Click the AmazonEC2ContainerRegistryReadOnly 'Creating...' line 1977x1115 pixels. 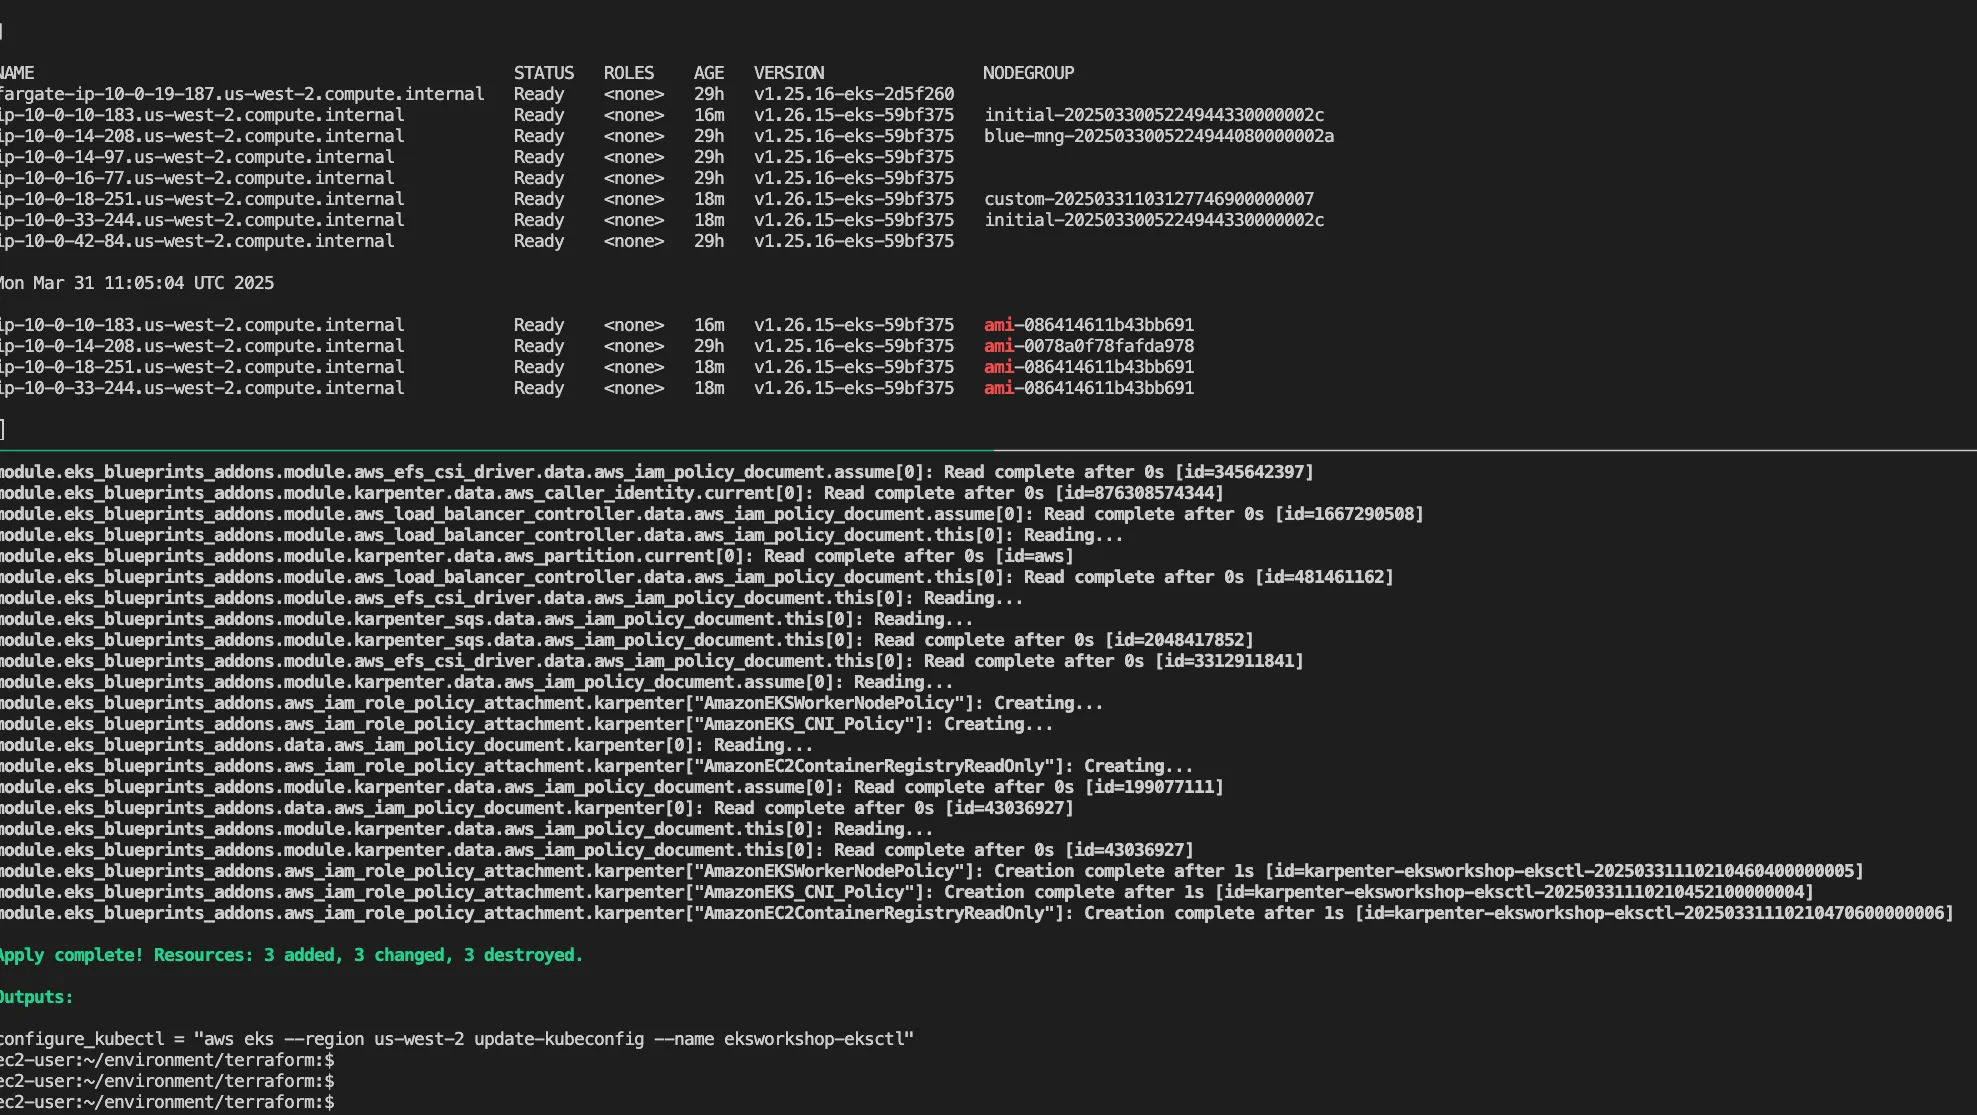pos(596,766)
